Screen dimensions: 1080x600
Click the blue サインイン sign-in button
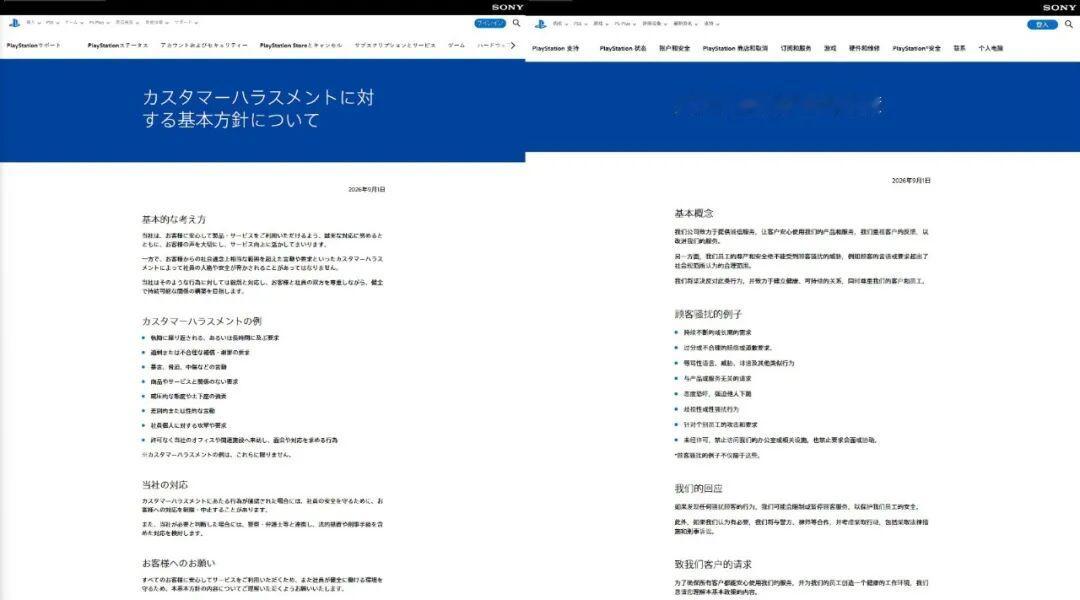pyautogui.click(x=490, y=23)
